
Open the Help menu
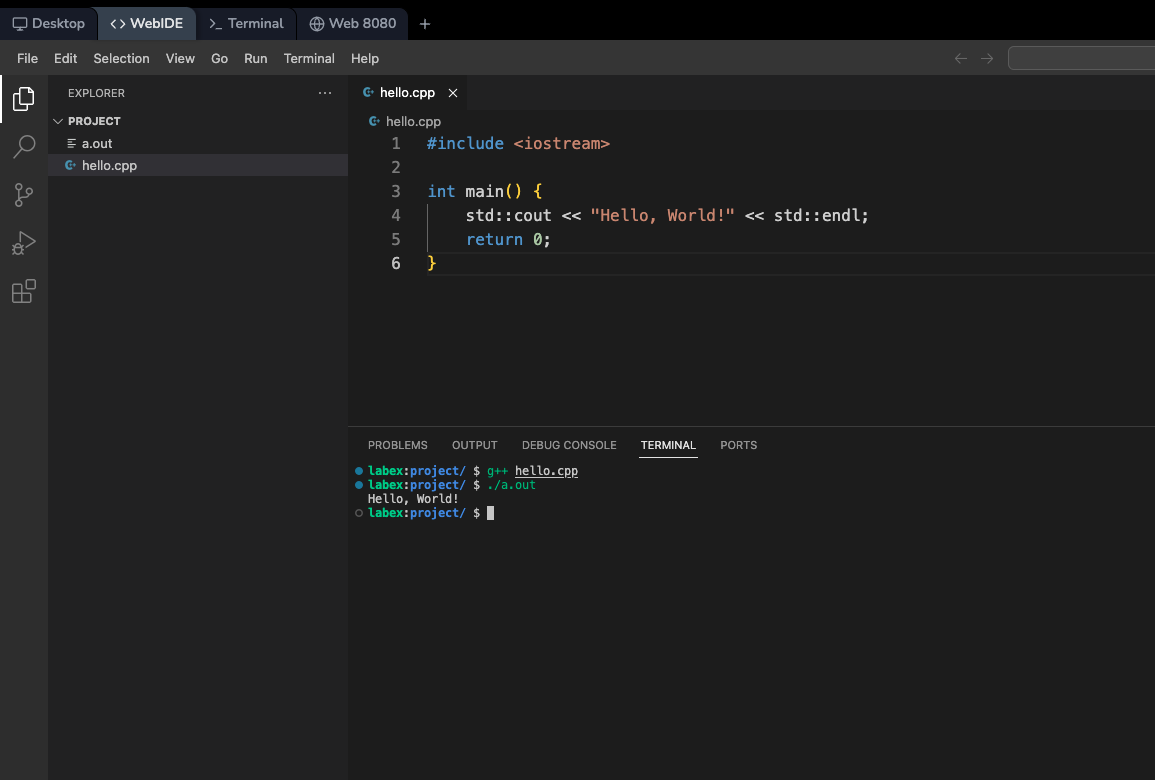click(x=365, y=58)
